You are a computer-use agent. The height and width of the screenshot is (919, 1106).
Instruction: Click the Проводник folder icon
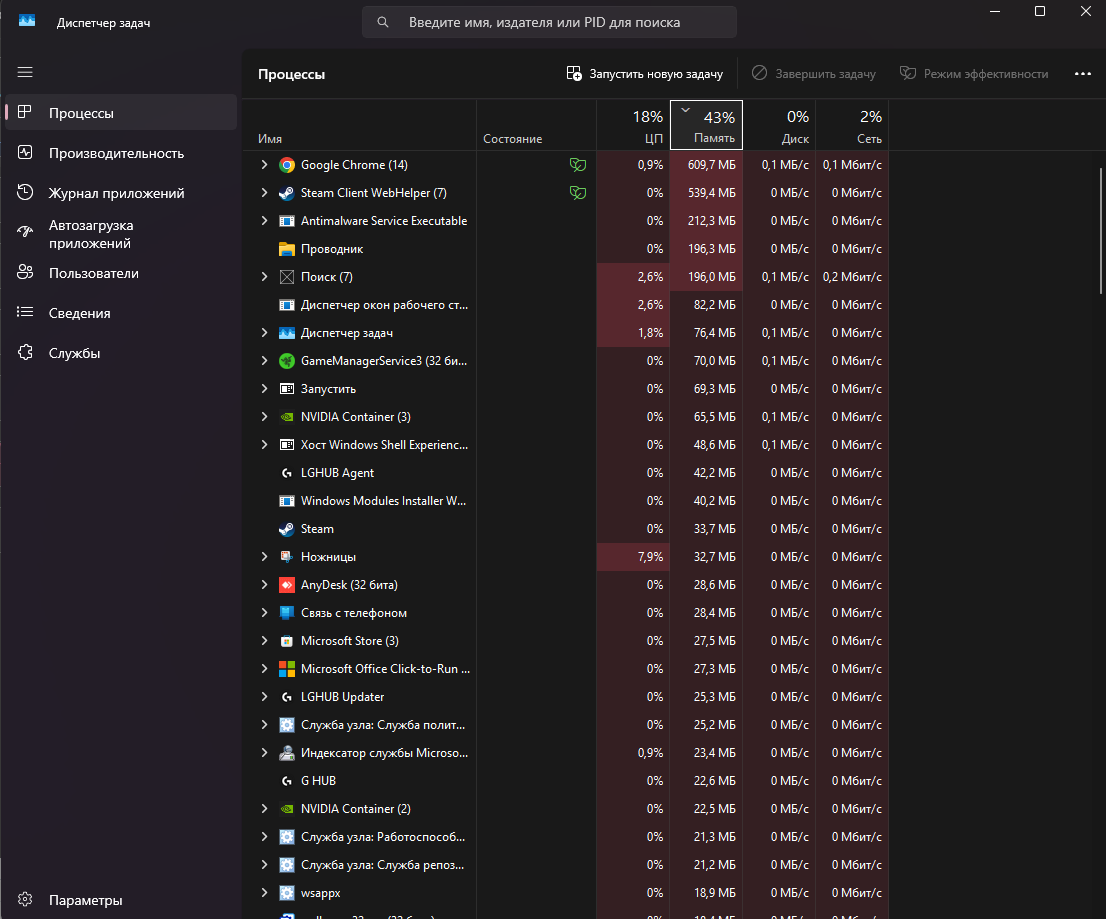pyautogui.click(x=286, y=249)
